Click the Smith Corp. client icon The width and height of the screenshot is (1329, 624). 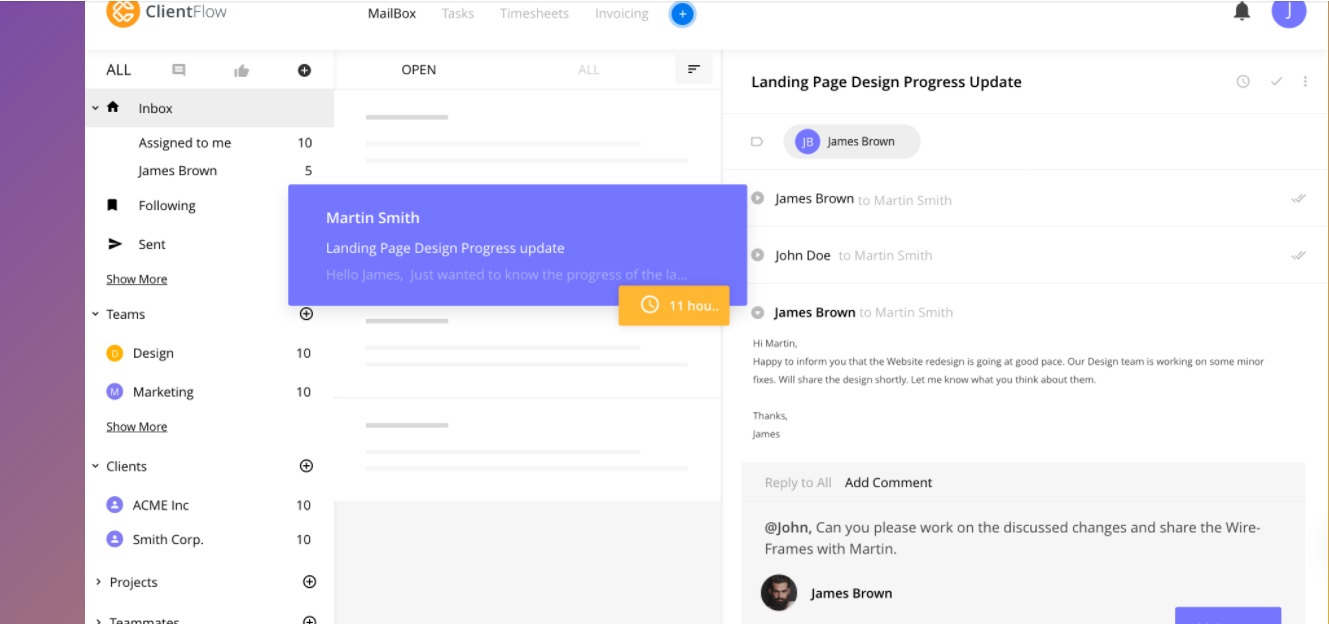(x=114, y=539)
